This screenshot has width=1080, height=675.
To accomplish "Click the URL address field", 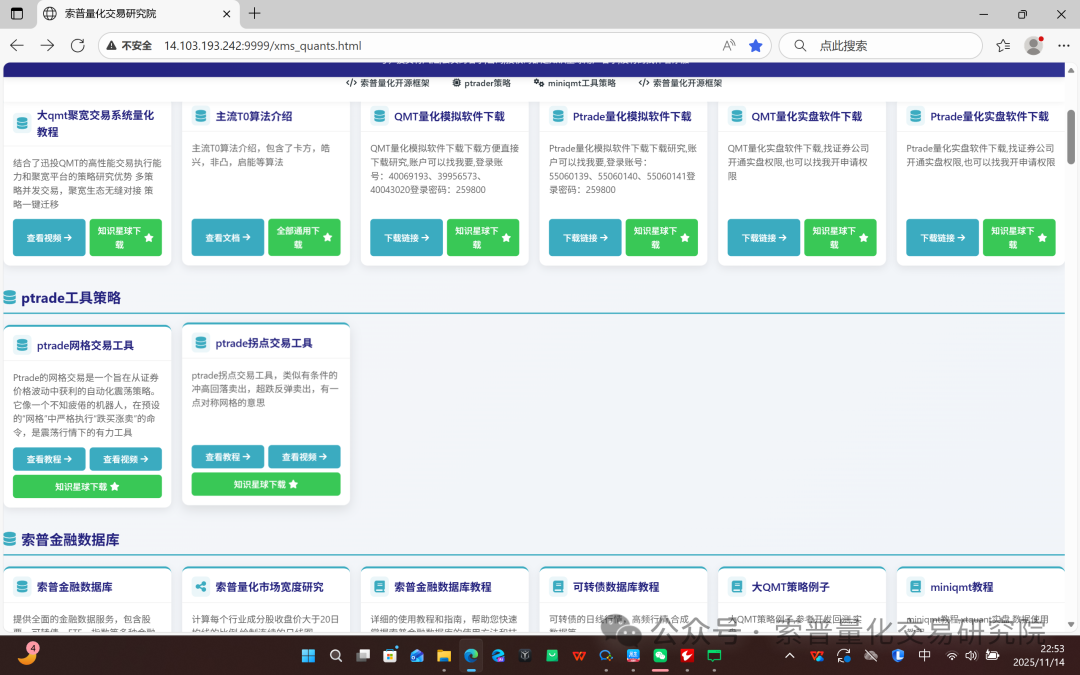I will point(434,45).
